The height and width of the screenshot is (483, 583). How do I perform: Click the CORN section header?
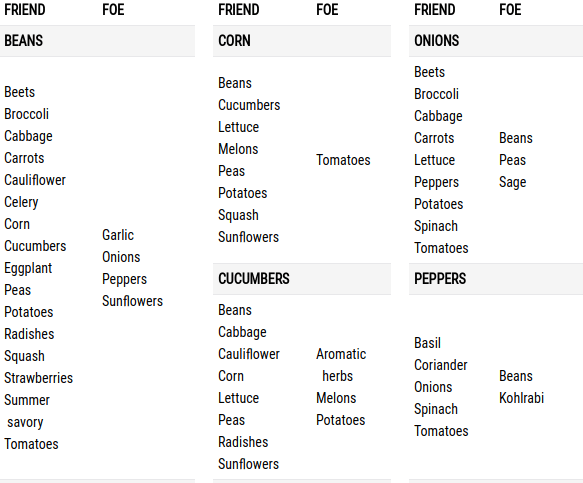[302, 41]
